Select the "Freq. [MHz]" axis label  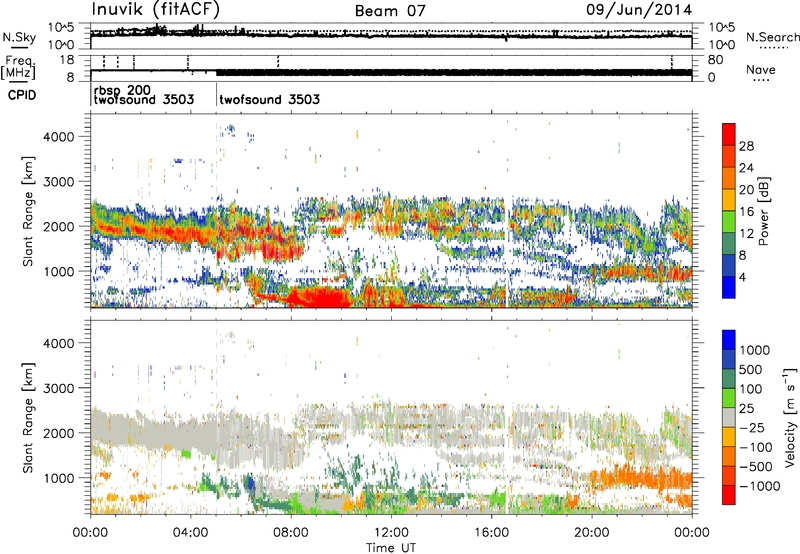pyautogui.click(x=19, y=68)
